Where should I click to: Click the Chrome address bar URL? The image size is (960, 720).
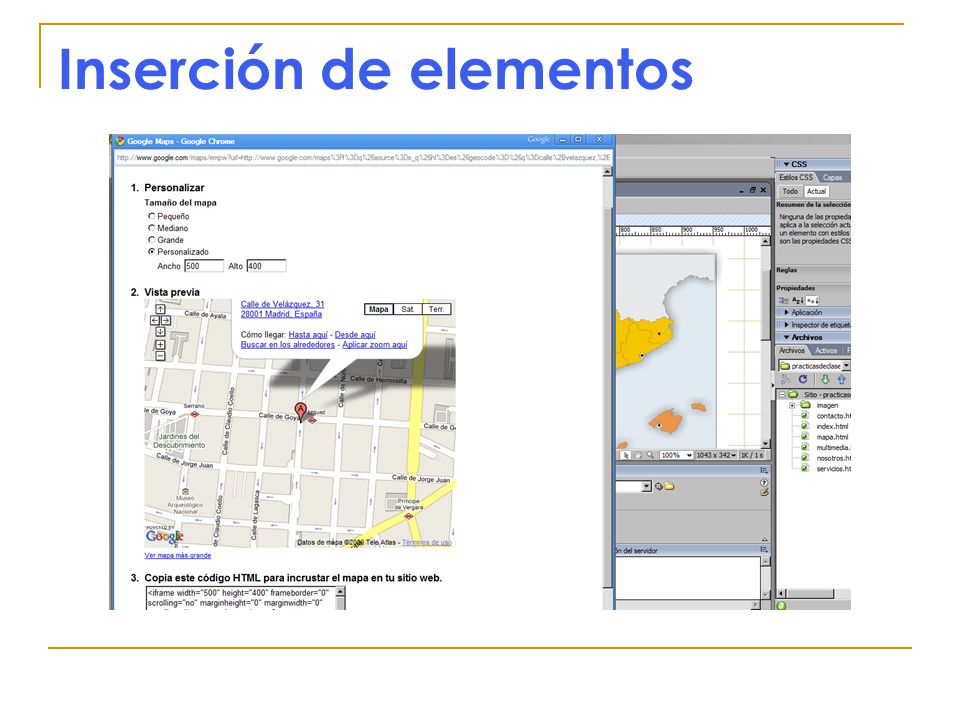pyautogui.click(x=363, y=157)
